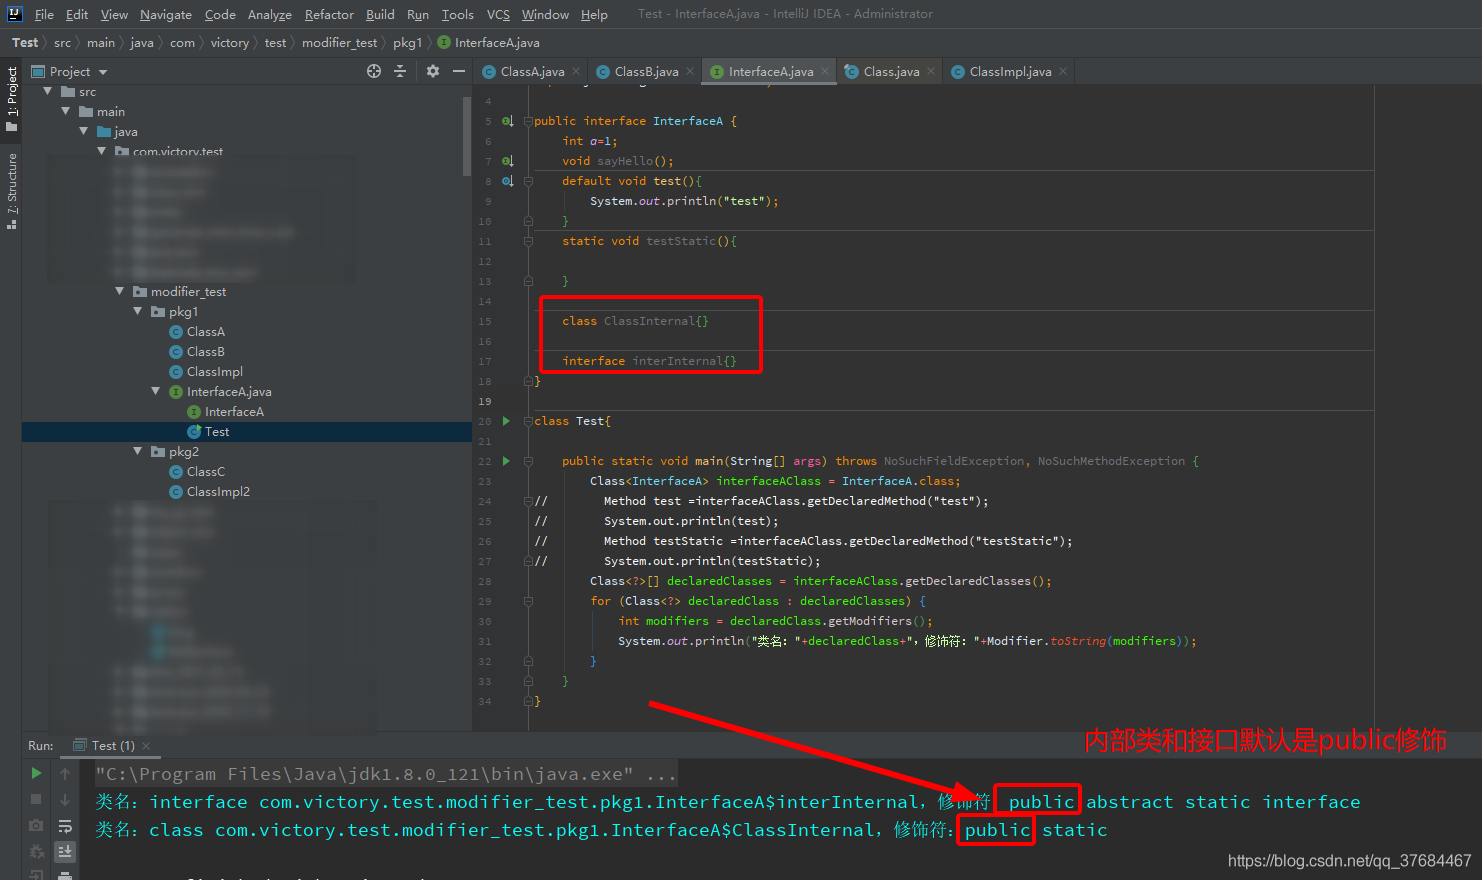Click the camera dump threads icon
This screenshot has height=880, width=1482.
pyautogui.click(x=36, y=825)
